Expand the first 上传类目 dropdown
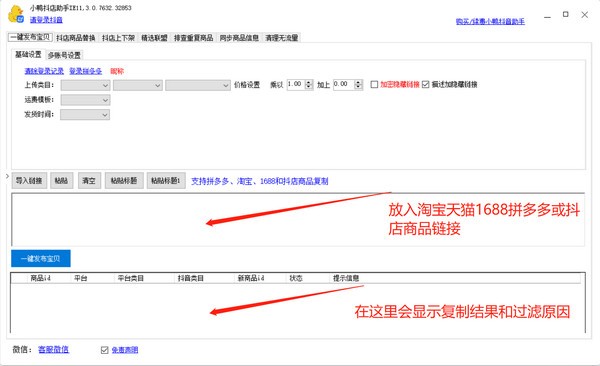The image size is (600, 366). point(85,85)
